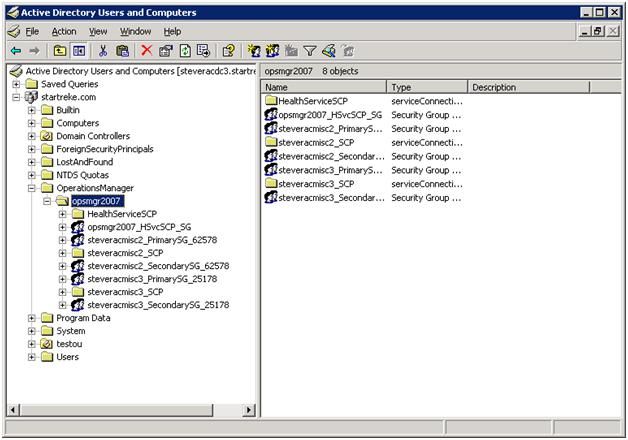Click the tree pane scroll-right arrow

click(249, 410)
